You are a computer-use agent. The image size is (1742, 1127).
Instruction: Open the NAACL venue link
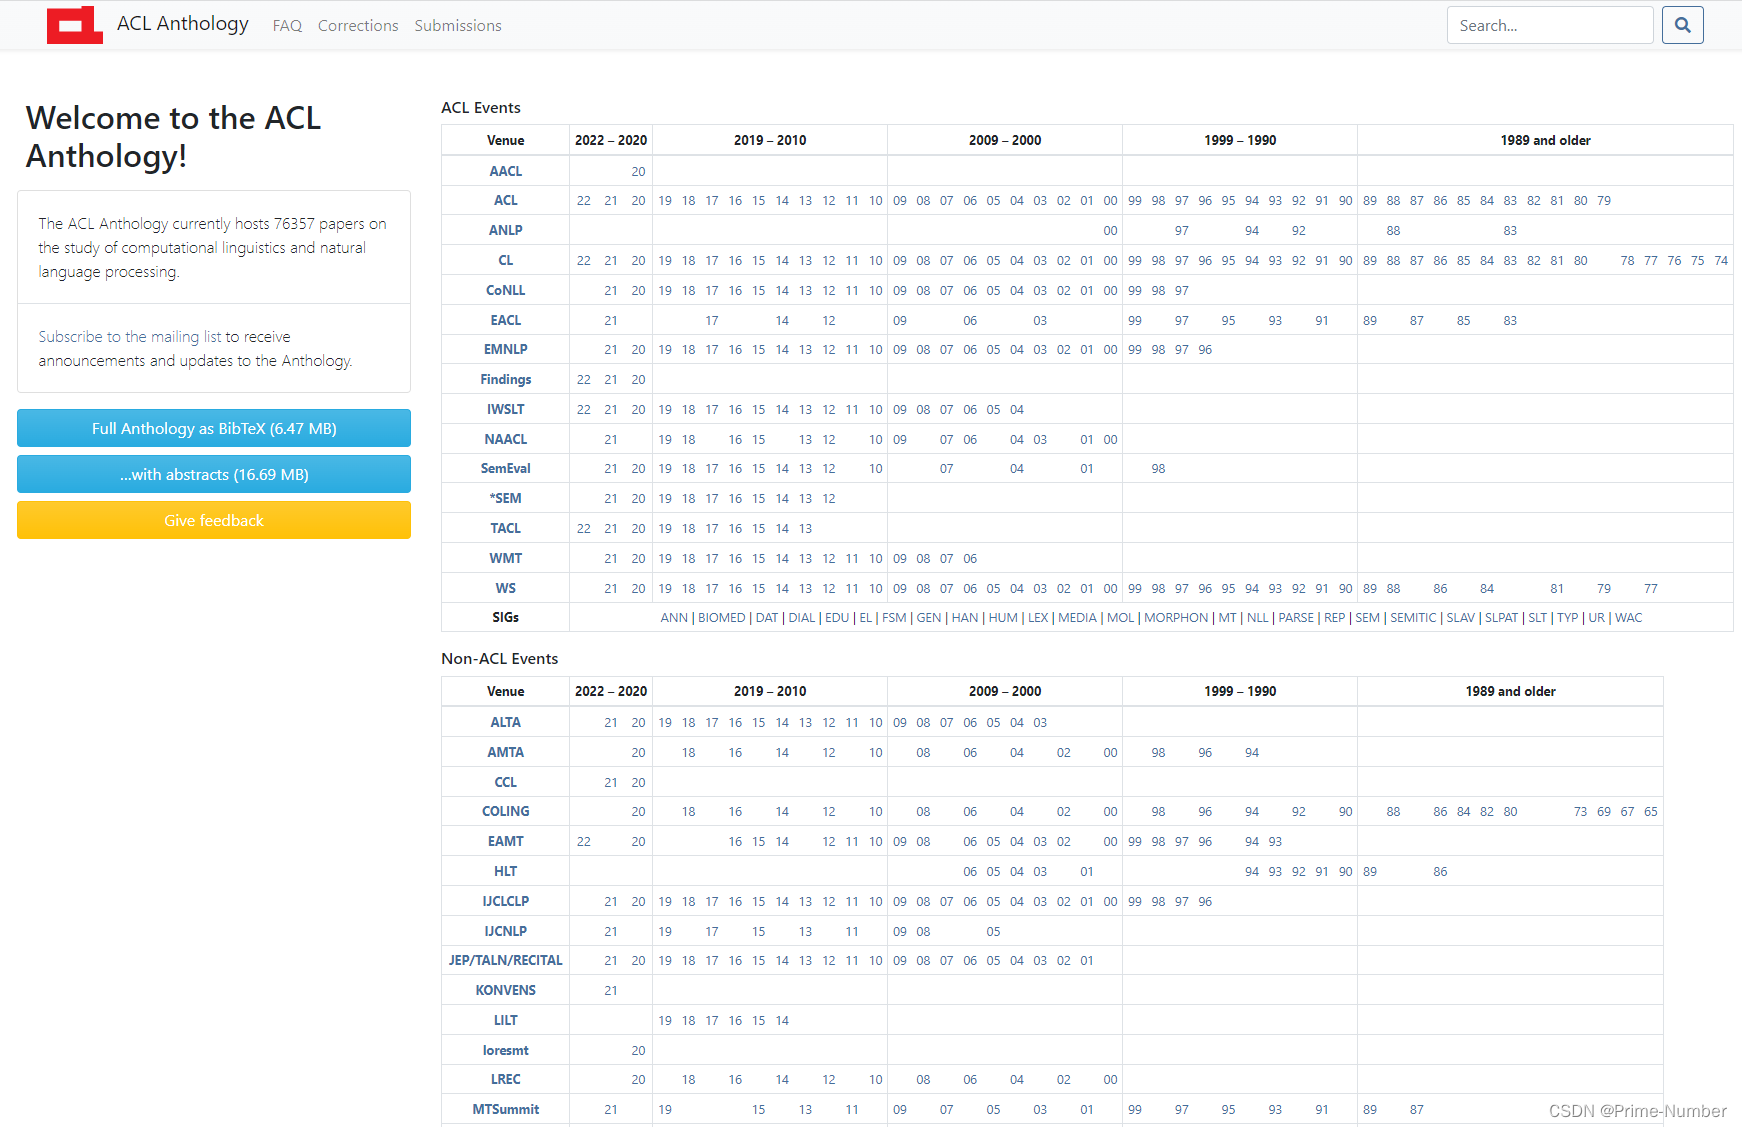(x=506, y=439)
